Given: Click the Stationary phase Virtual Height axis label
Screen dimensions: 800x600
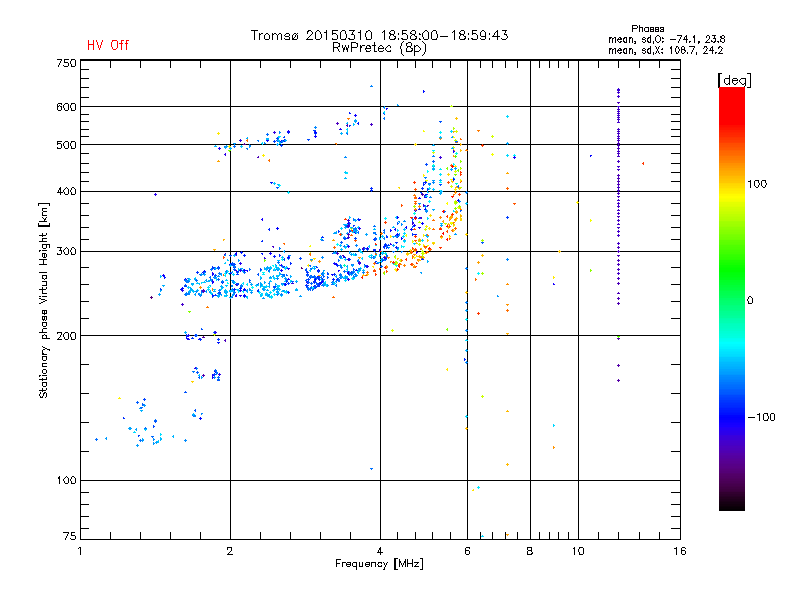Looking at the screenshot, I should (44, 300).
